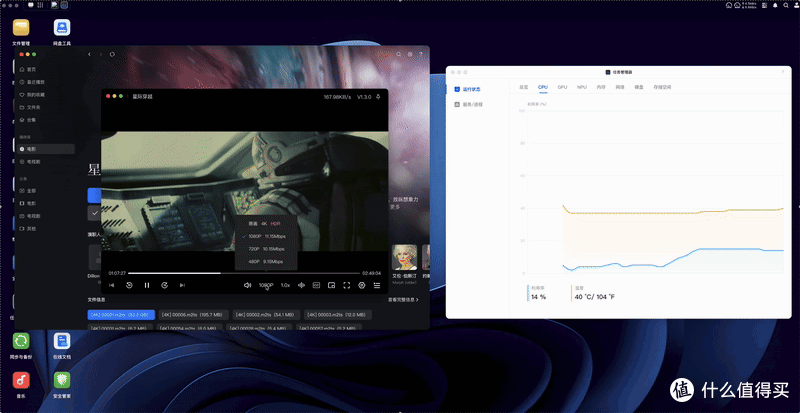Select the 1080P 11.15Mbps quality option
The width and height of the screenshot is (800, 413).
click(x=265, y=236)
